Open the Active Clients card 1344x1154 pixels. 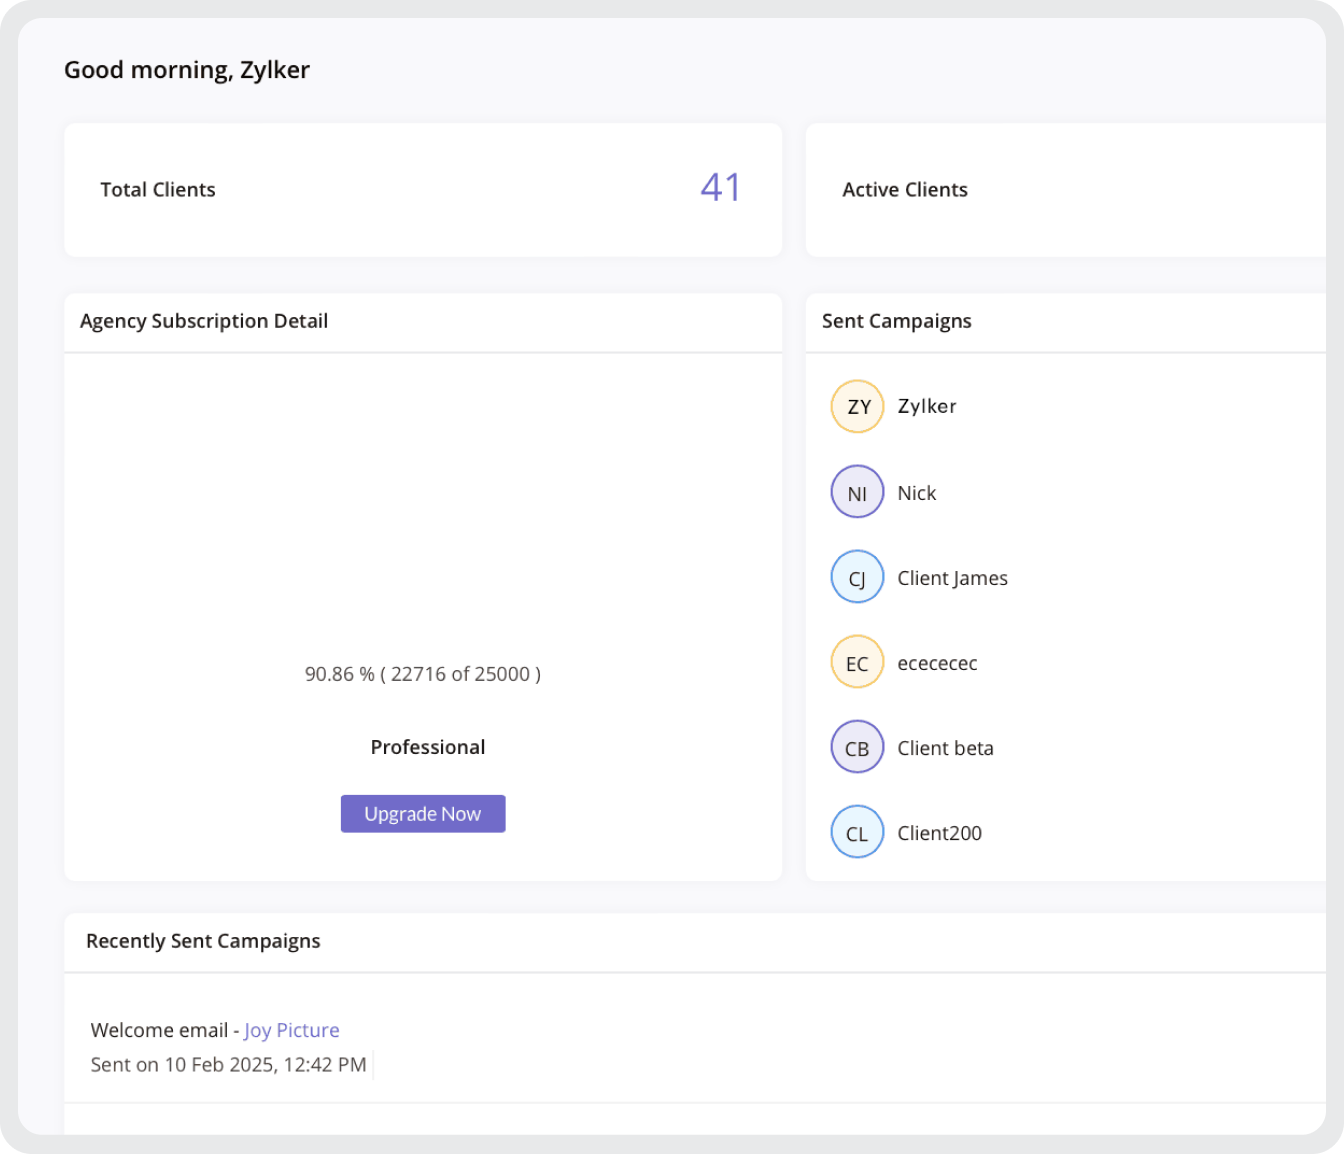click(x=1066, y=190)
